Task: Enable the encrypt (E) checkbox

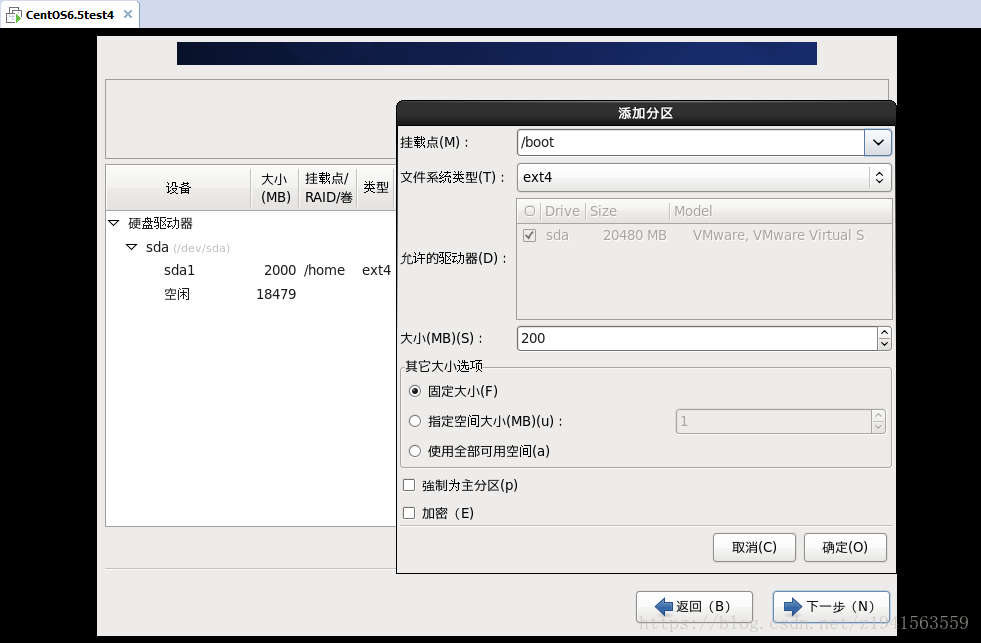Action: (409, 514)
